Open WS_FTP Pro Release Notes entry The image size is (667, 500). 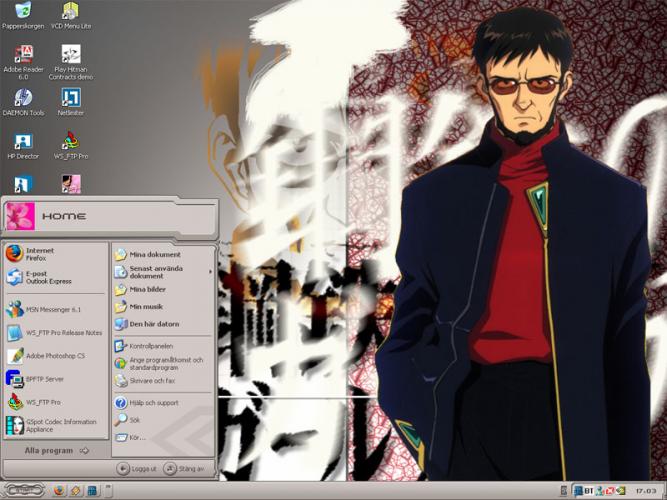point(55,333)
